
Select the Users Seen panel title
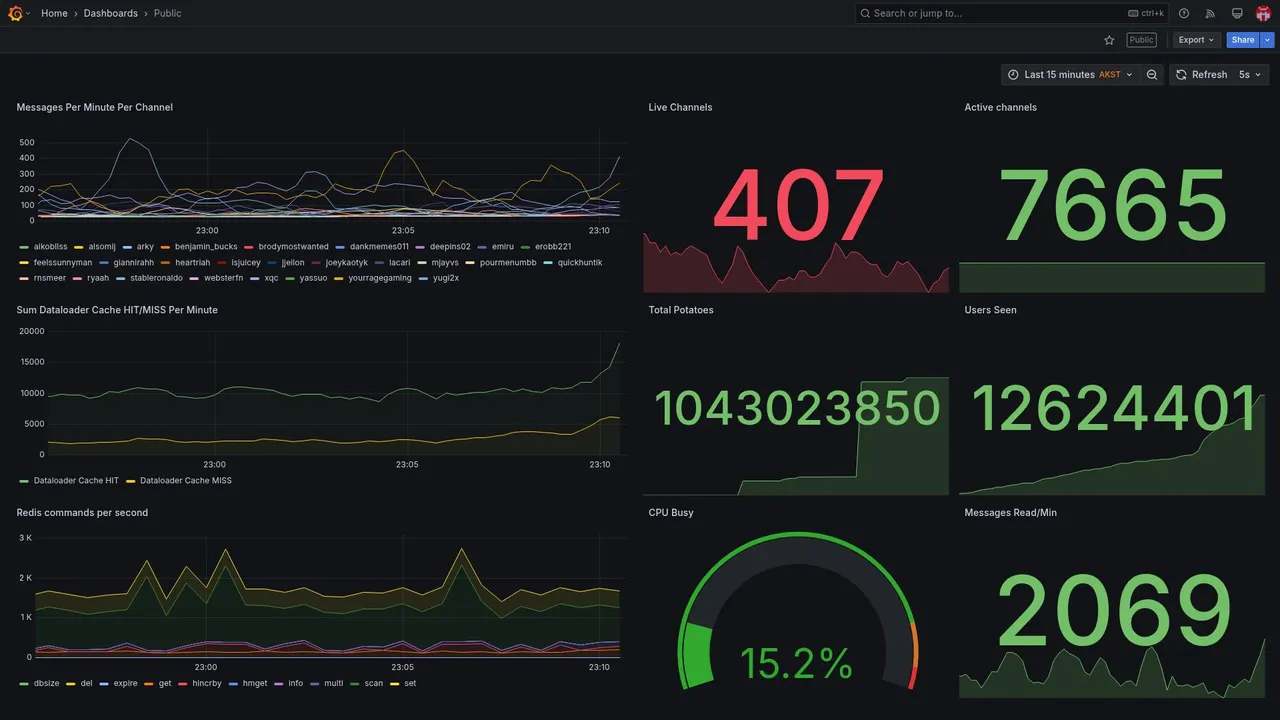pyautogui.click(x=990, y=310)
